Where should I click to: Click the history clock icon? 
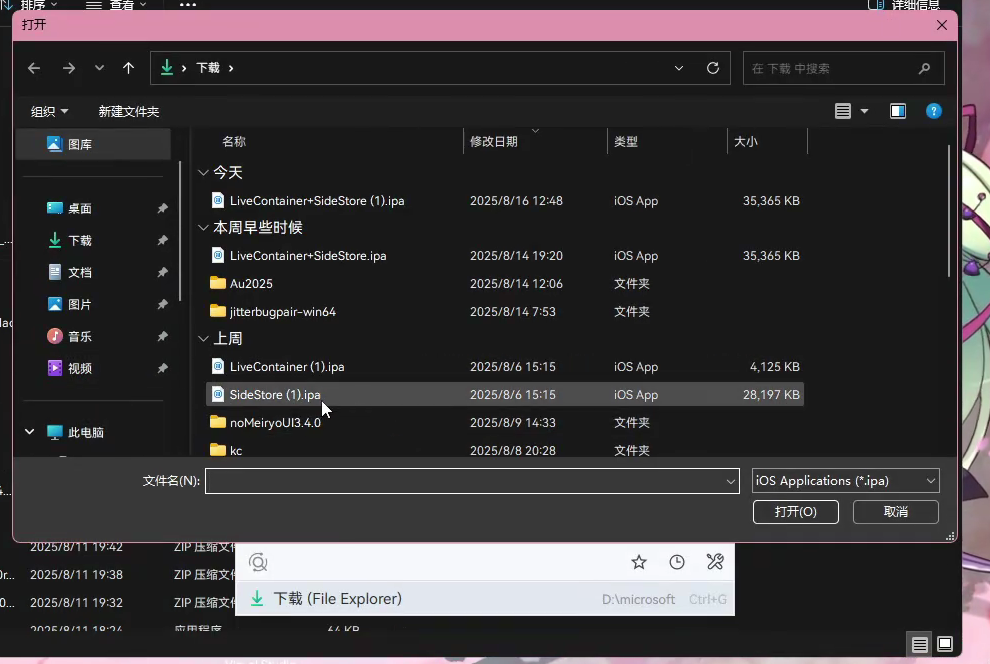coord(677,562)
